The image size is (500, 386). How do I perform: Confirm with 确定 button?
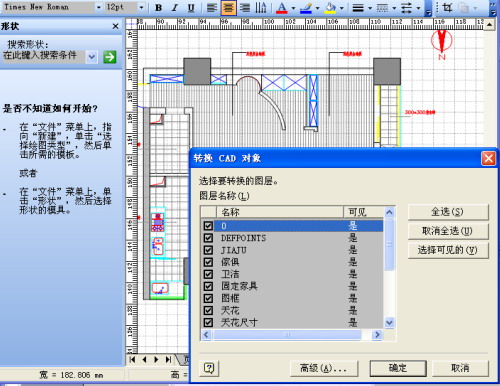[x=398, y=368]
